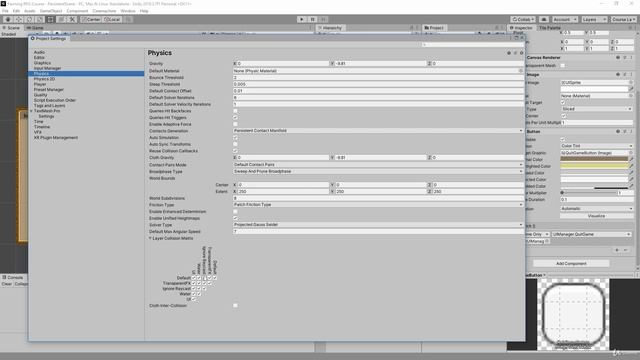Viewport: 640px width, 360px height.
Task: Open the Window menu
Action: [x=128, y=11]
